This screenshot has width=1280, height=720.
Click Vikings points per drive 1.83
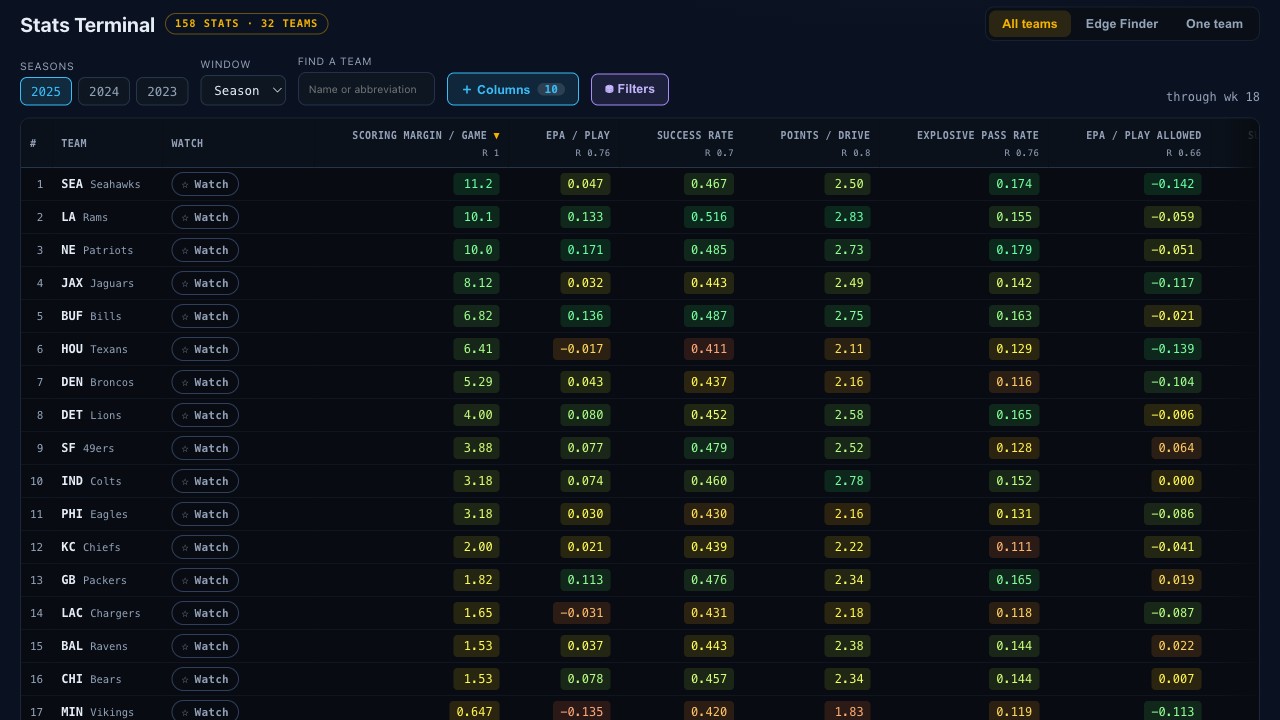(847, 712)
